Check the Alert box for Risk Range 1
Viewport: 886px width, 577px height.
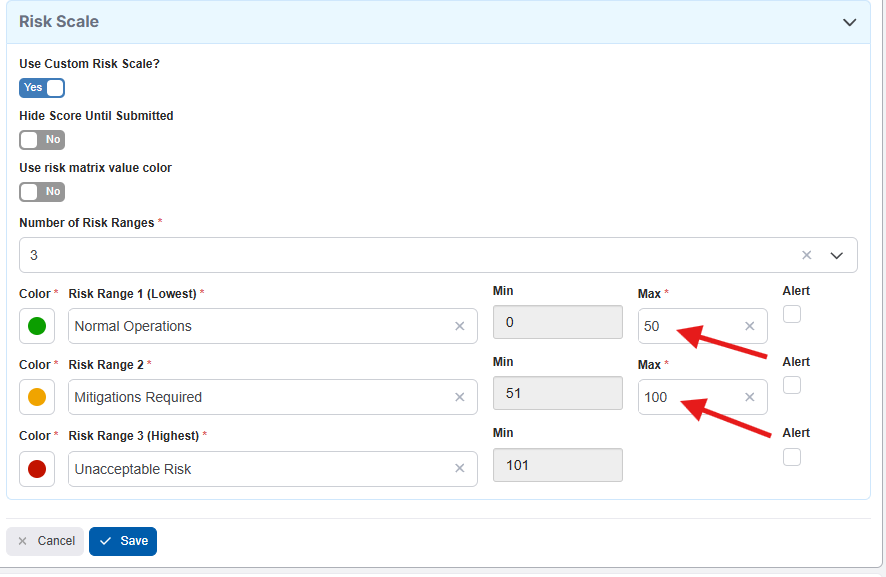tap(792, 314)
